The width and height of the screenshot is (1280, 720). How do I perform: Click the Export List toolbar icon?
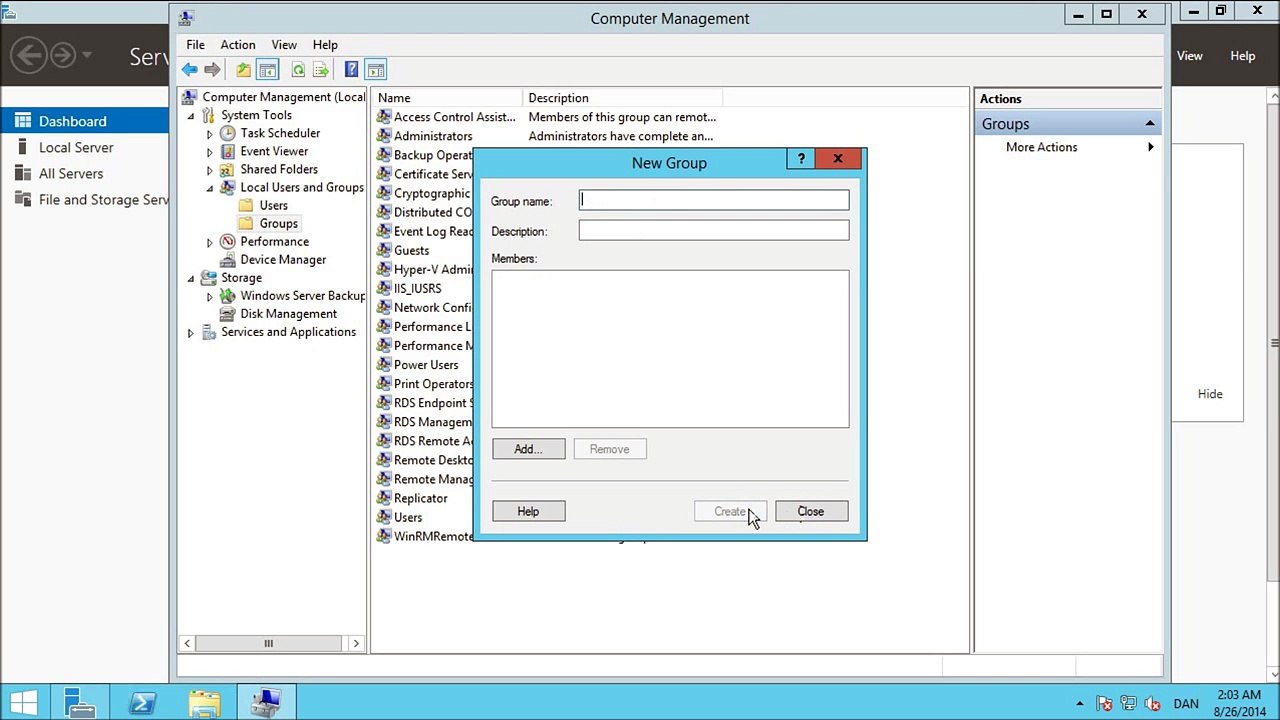(x=320, y=70)
